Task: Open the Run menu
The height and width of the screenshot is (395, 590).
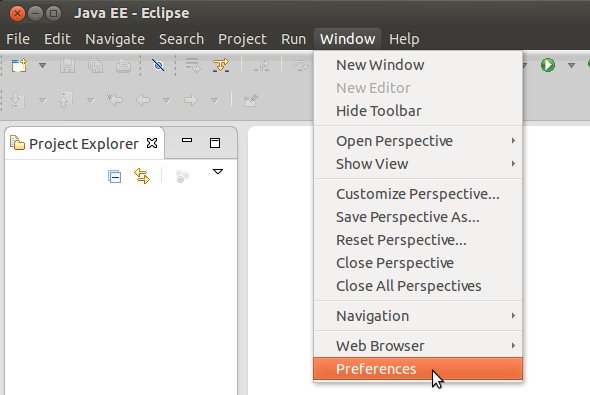Action: pos(293,39)
